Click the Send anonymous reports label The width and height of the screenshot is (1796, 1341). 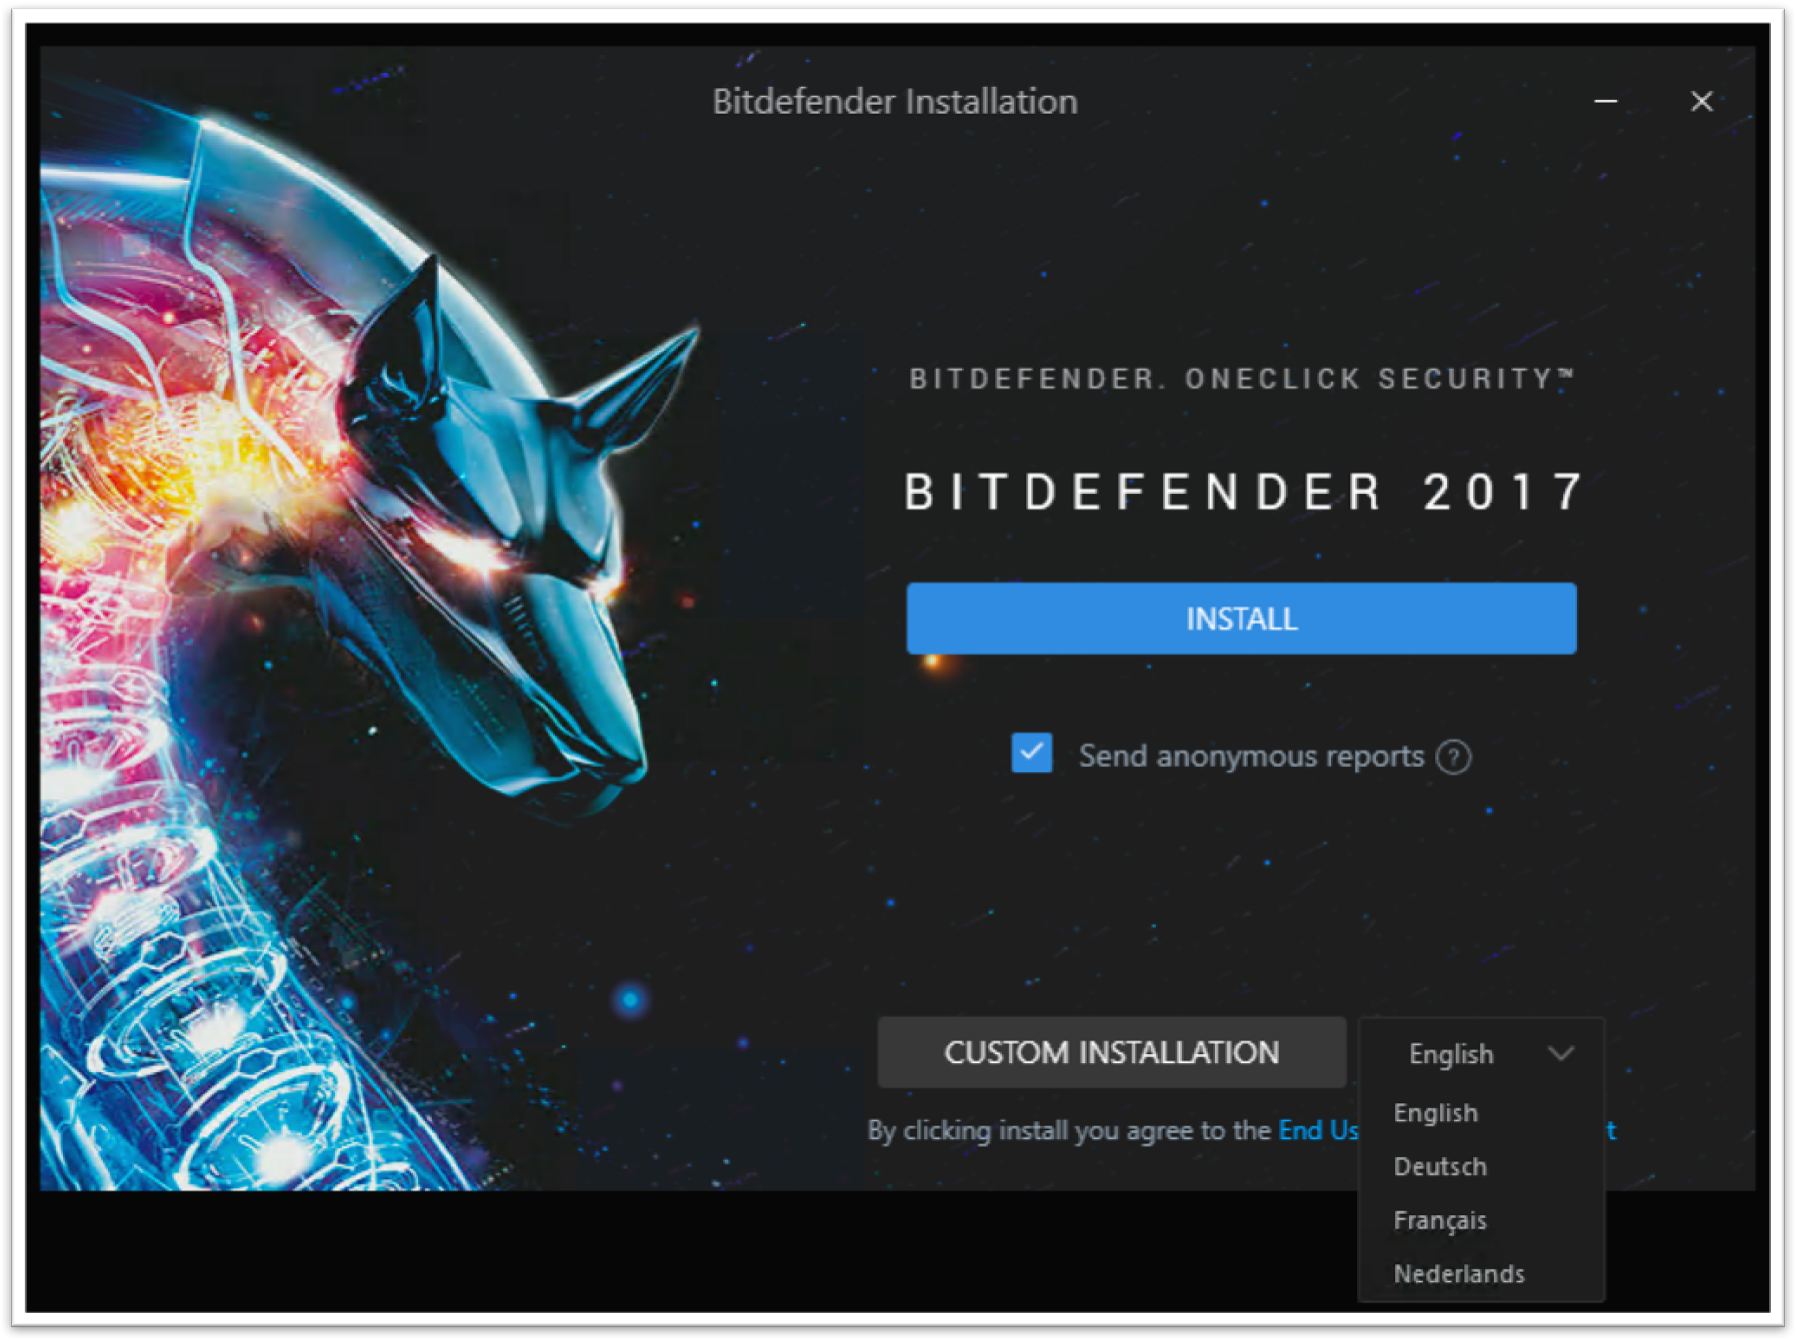point(1250,756)
